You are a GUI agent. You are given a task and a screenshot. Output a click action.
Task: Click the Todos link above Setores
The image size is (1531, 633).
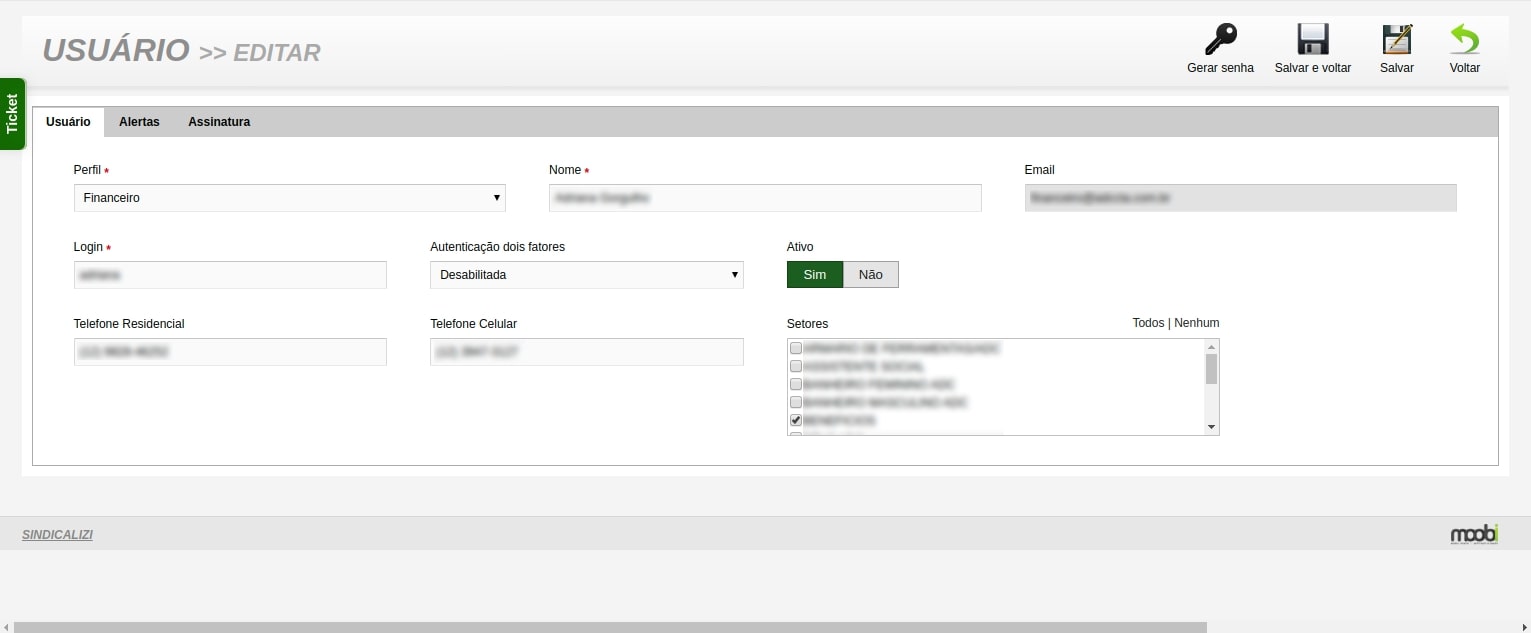[x=1148, y=323]
